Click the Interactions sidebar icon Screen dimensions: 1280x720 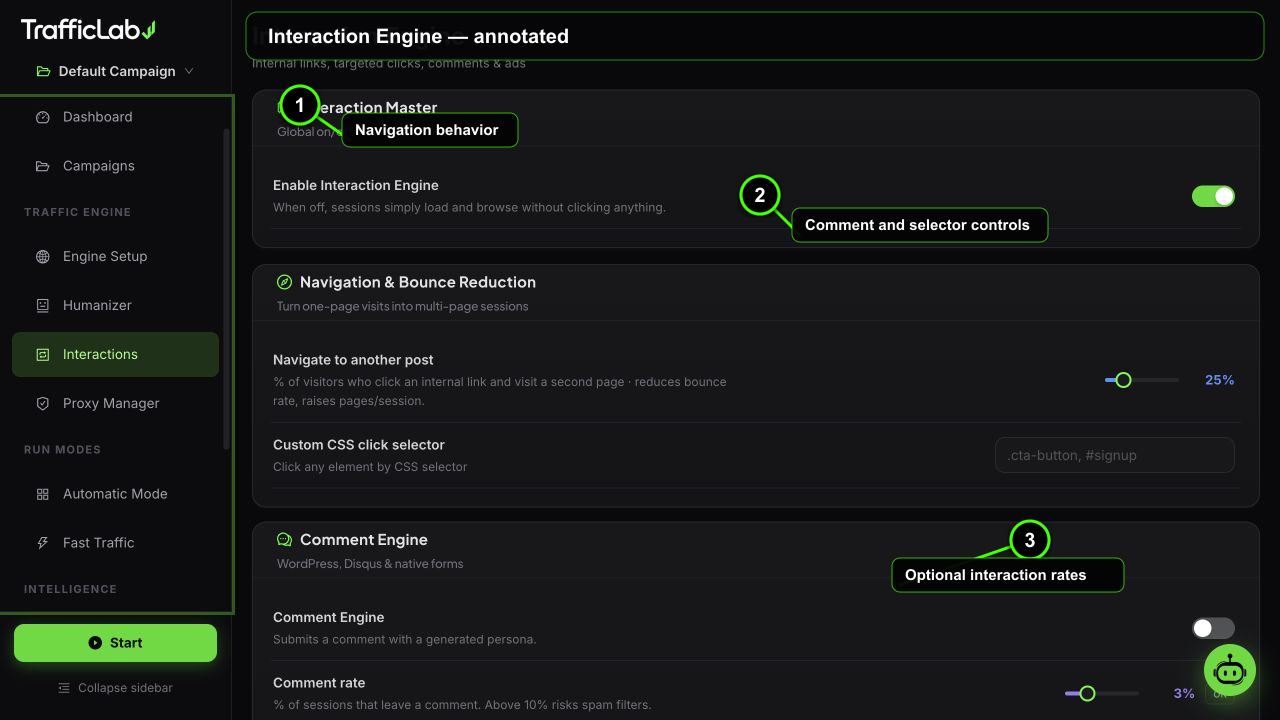[x=43, y=354]
